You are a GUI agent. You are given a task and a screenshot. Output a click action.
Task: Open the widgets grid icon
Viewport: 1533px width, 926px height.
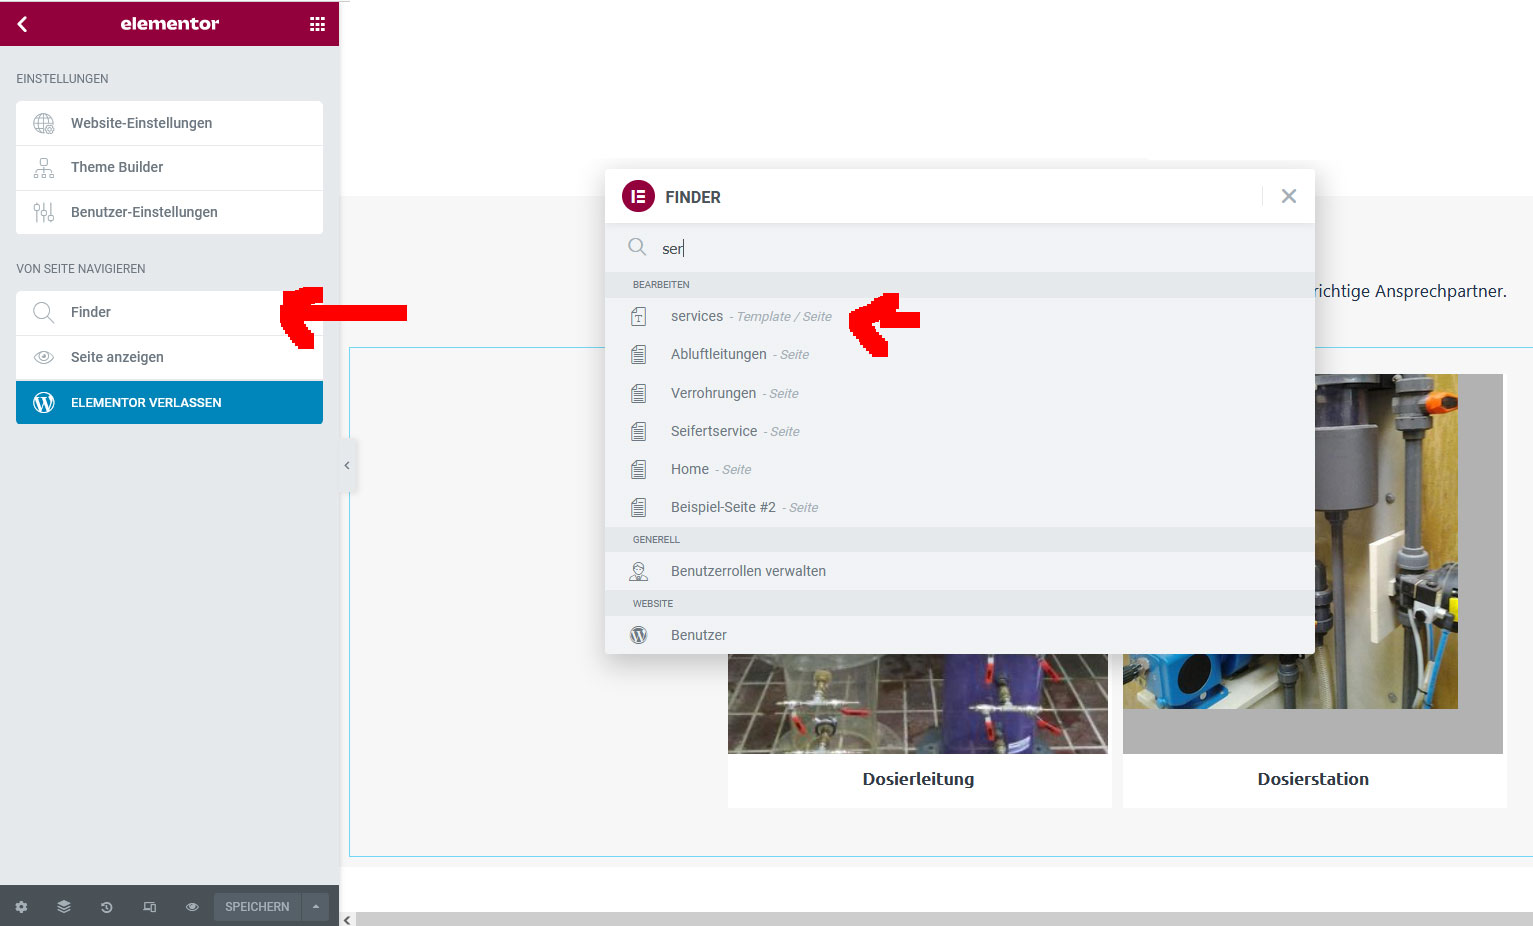pyautogui.click(x=317, y=24)
